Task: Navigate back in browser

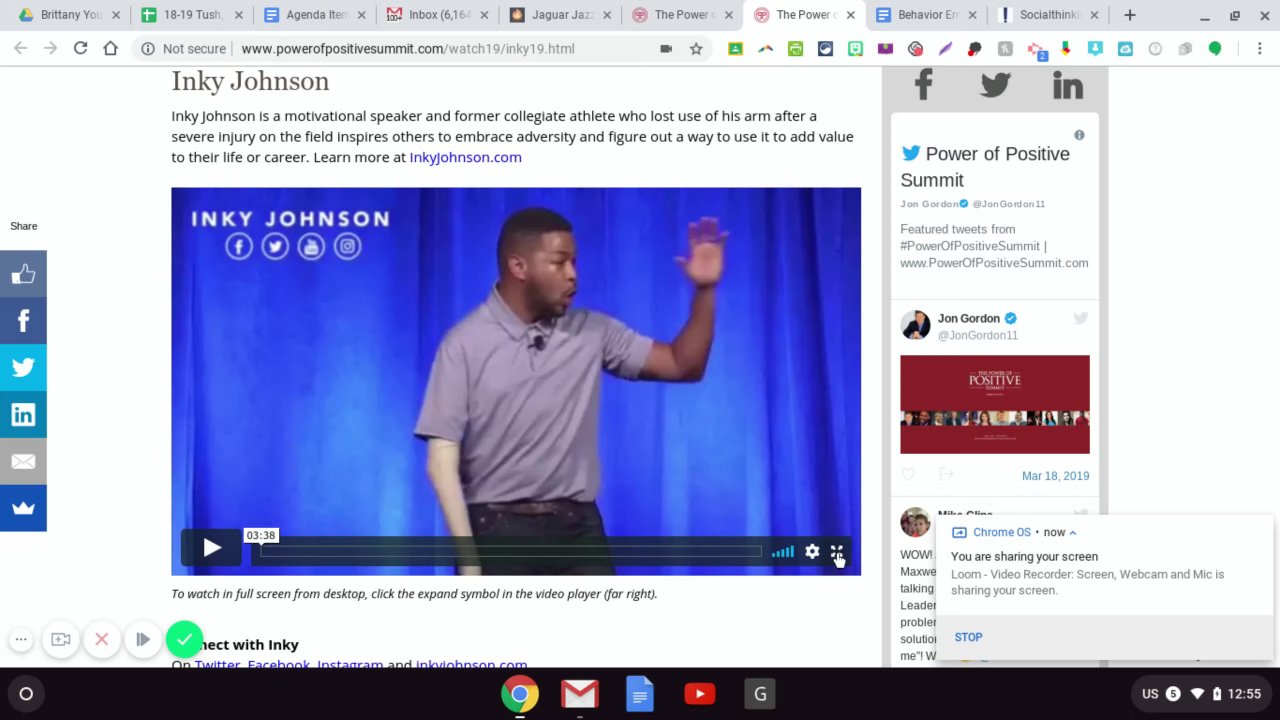Action: pos(21,48)
